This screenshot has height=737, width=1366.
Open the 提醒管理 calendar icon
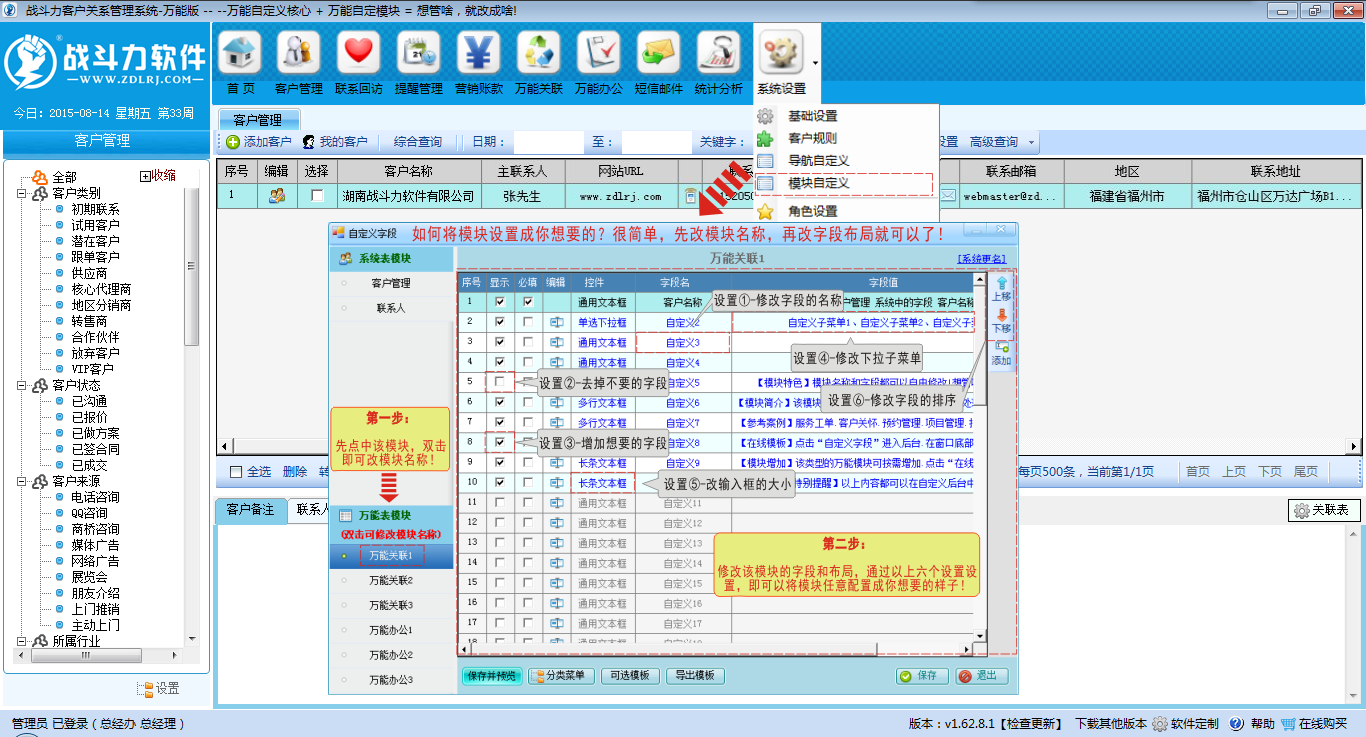pyautogui.click(x=418, y=53)
